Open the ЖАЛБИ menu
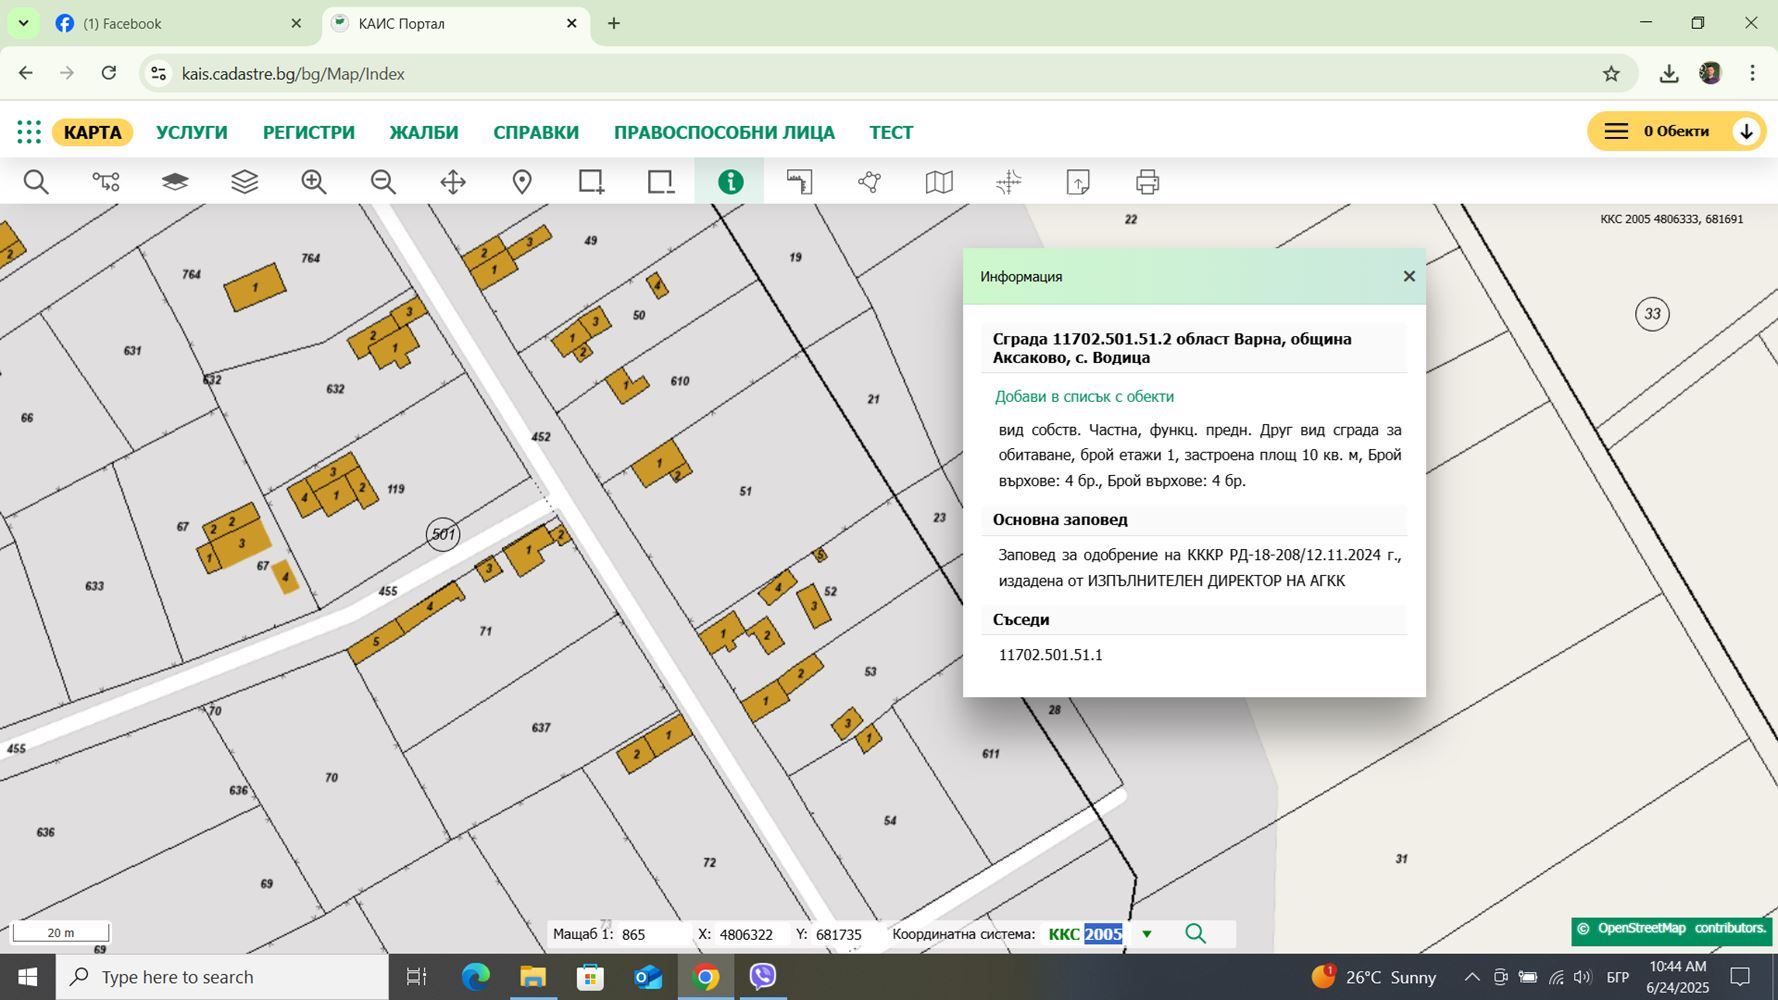Viewport: 1778px width, 1000px height. (424, 132)
